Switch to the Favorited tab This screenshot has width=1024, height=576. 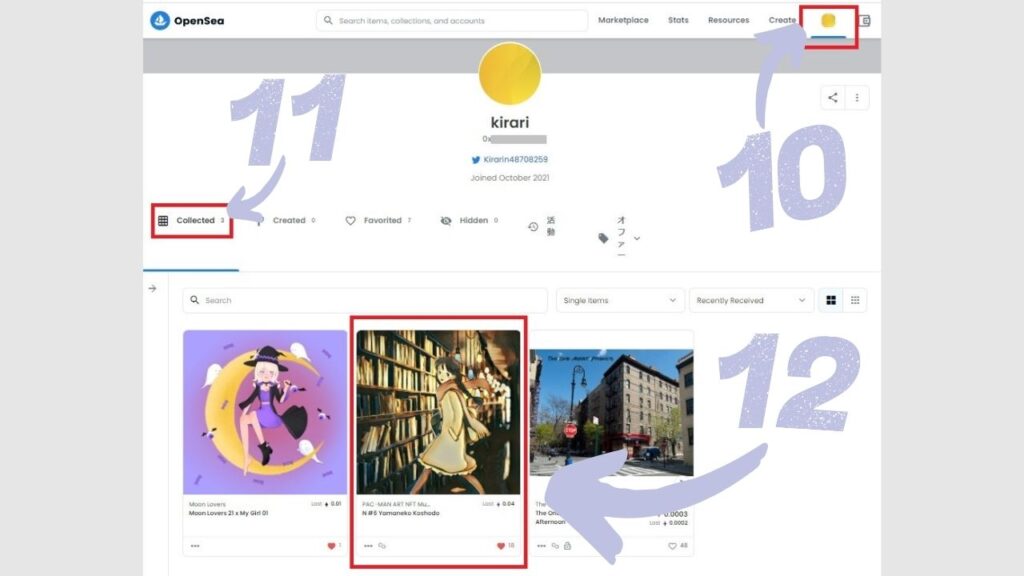(x=378, y=221)
